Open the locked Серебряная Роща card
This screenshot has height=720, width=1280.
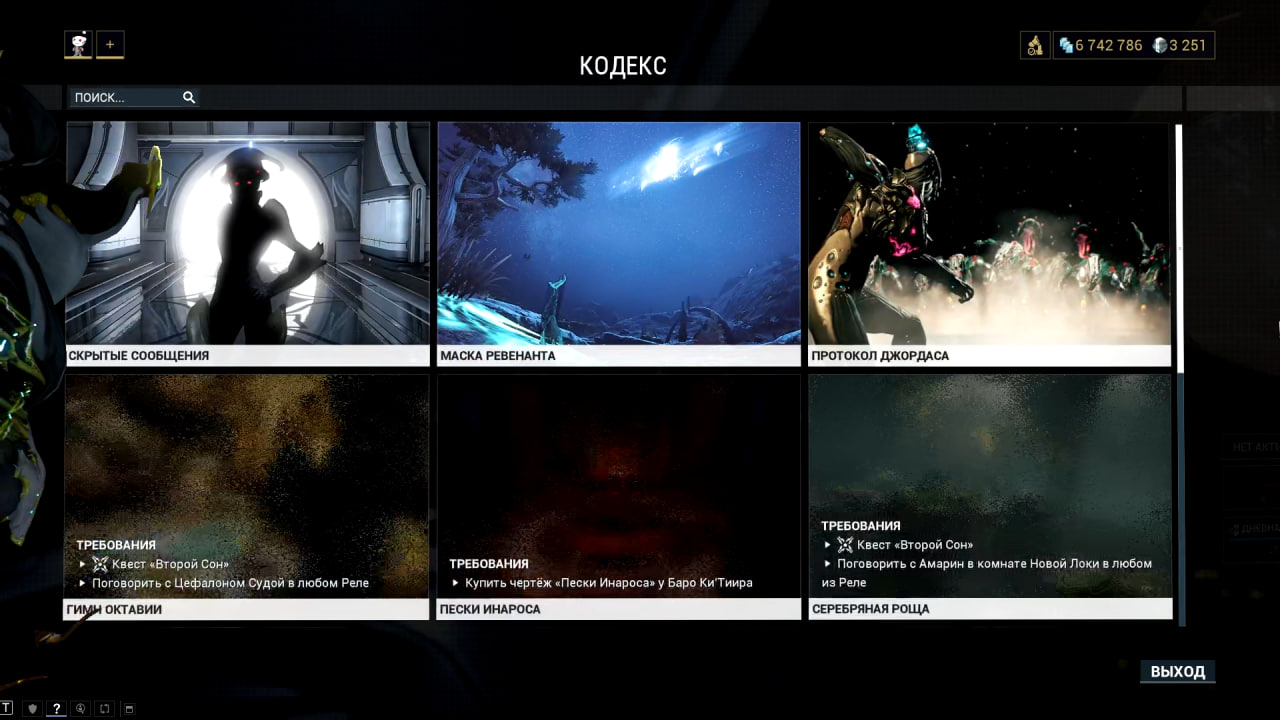click(990, 496)
